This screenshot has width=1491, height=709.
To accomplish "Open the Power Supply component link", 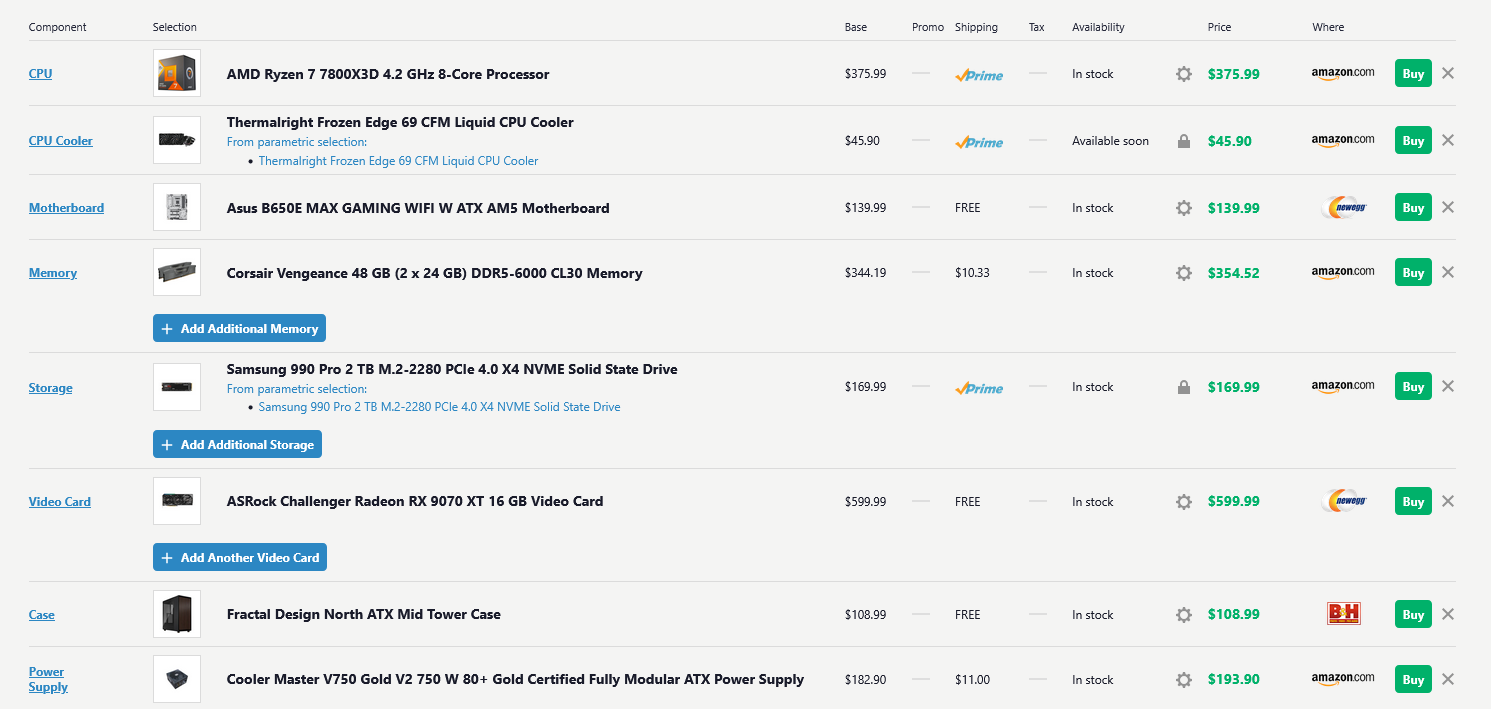I will coord(48,680).
